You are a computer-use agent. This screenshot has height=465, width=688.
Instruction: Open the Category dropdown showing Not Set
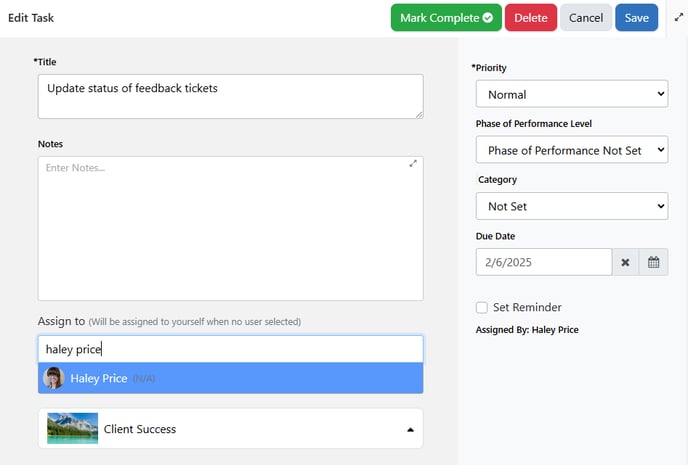[x=572, y=206]
